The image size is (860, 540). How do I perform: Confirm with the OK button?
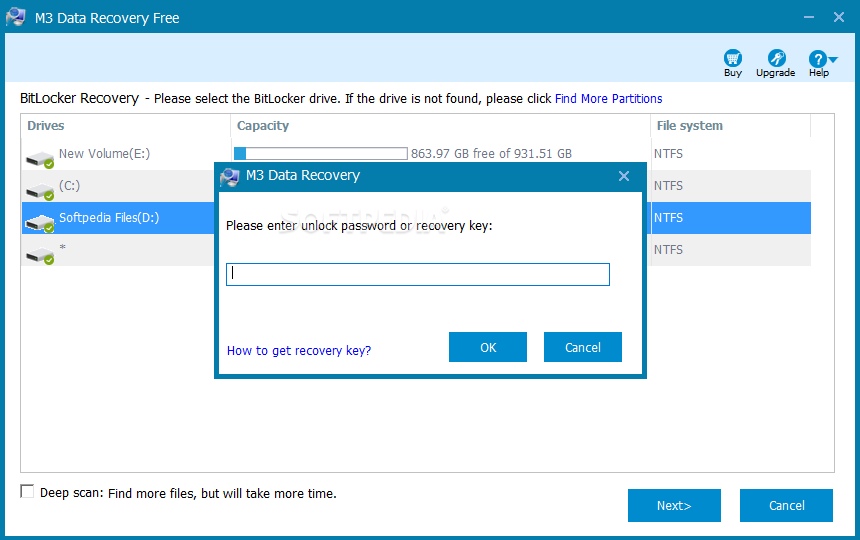[488, 347]
